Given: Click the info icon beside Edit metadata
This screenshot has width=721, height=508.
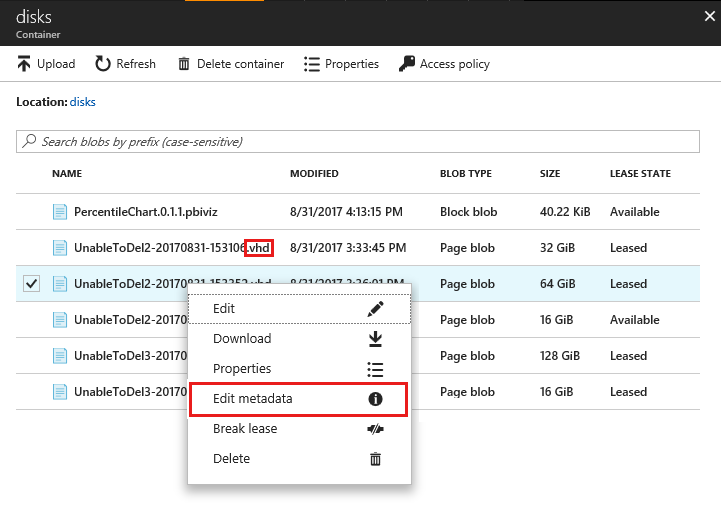Looking at the screenshot, I should tap(376, 399).
